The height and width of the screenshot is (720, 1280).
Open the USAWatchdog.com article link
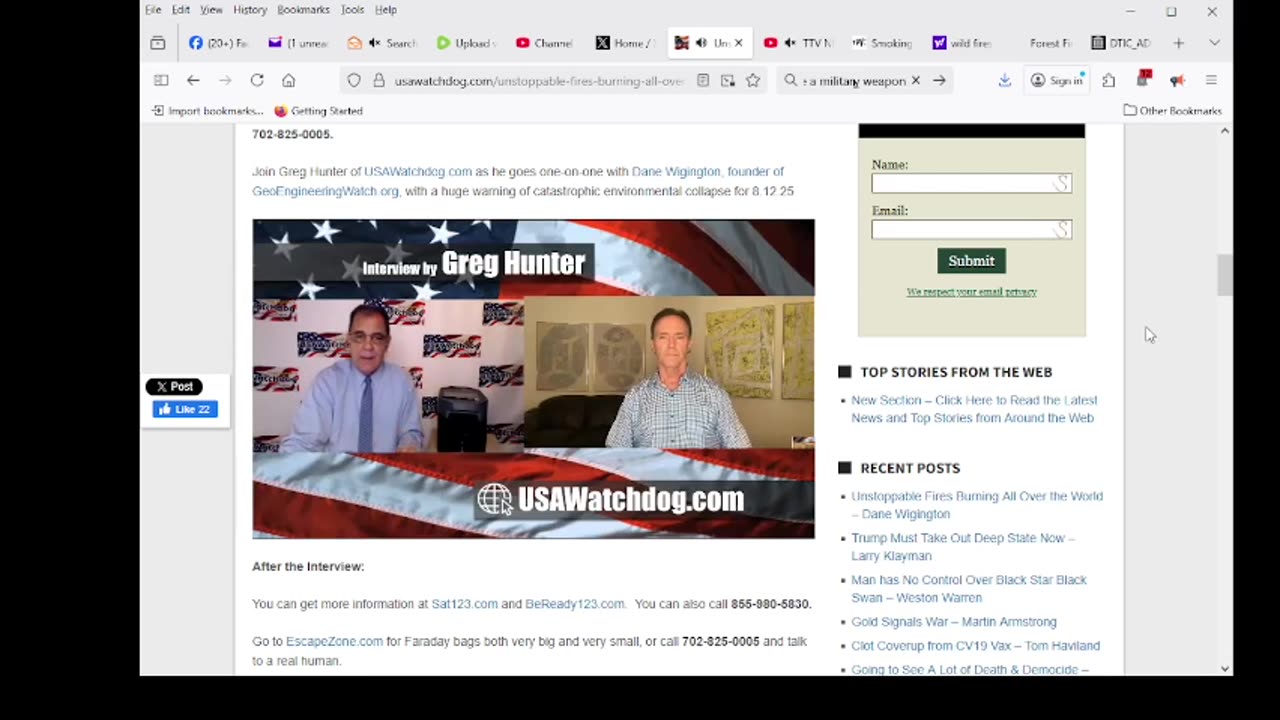pos(418,172)
